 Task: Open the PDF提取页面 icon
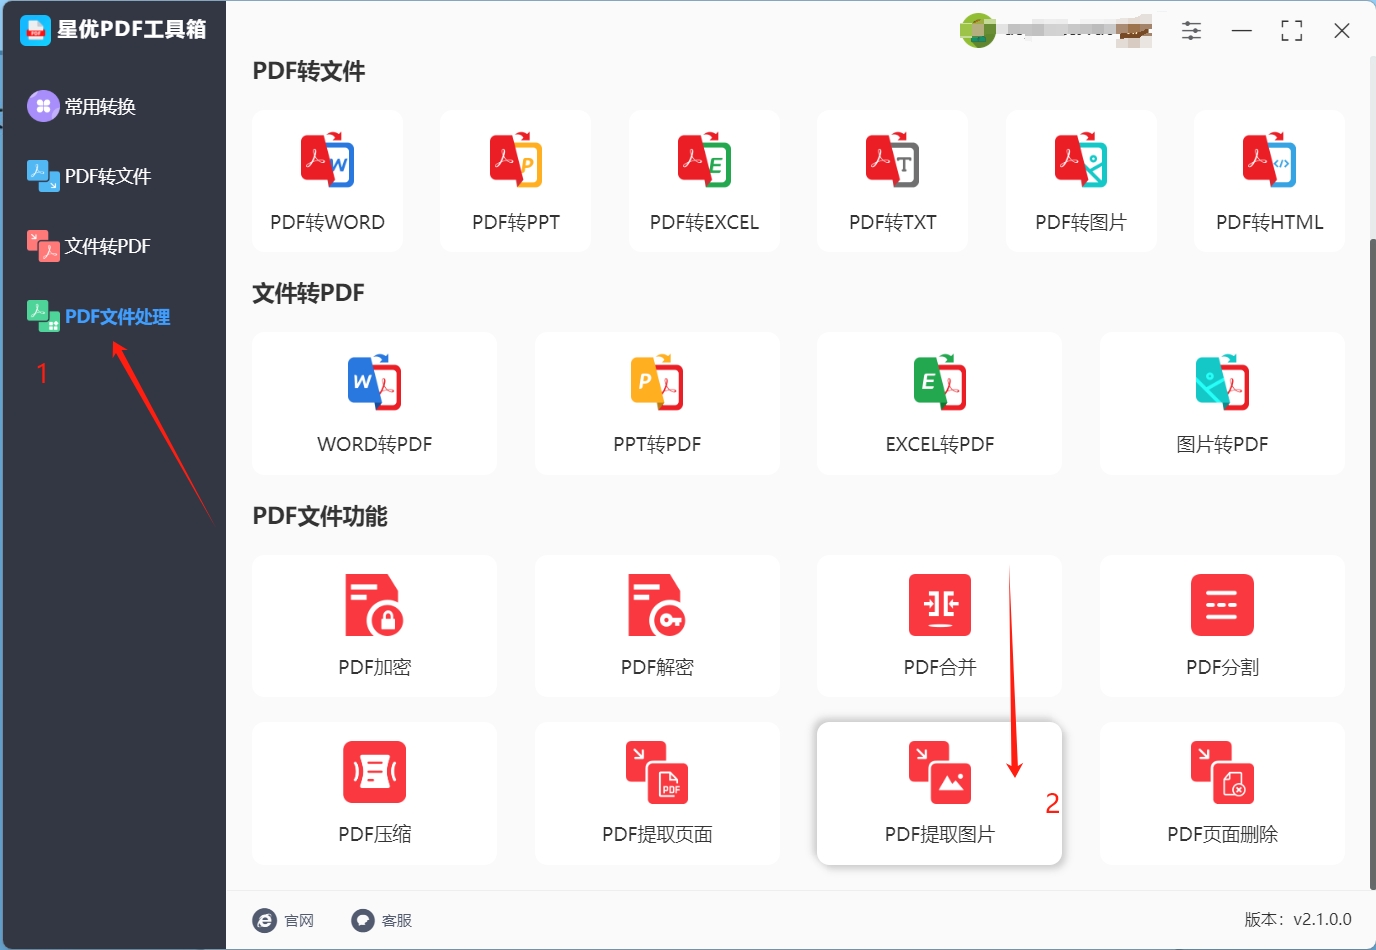tap(657, 772)
